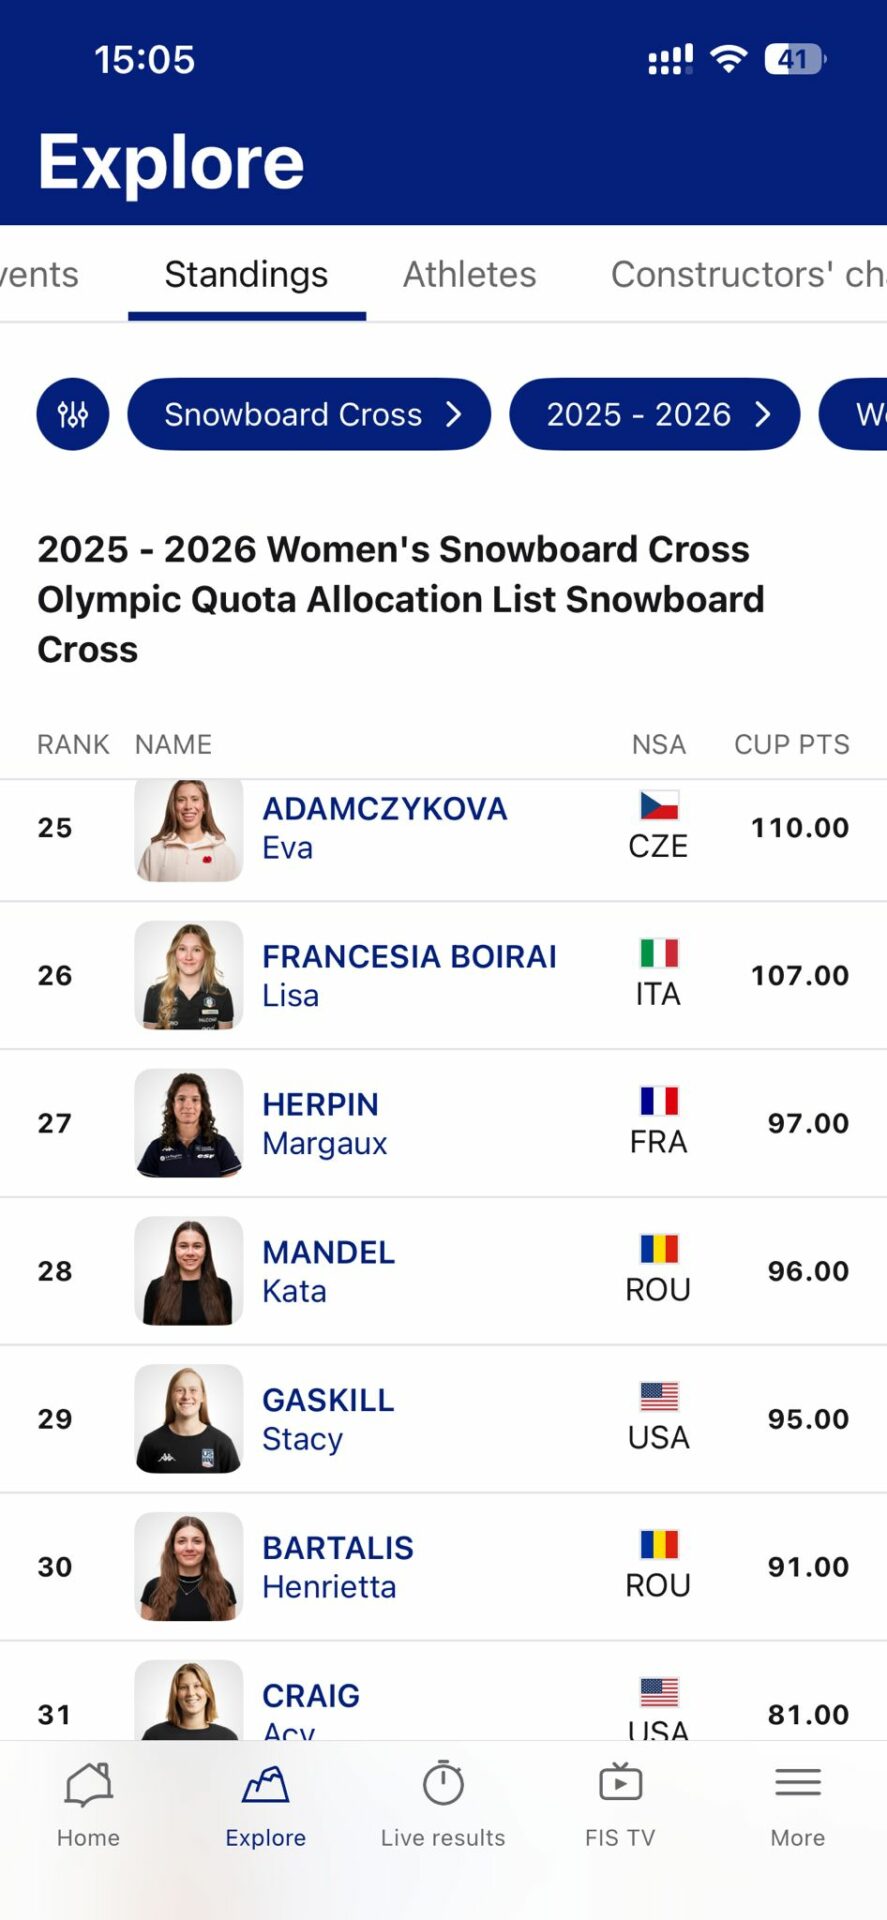Viewport: 887px width, 1920px height.
Task: Expand the 2025 - 2026 season selector
Action: [655, 414]
